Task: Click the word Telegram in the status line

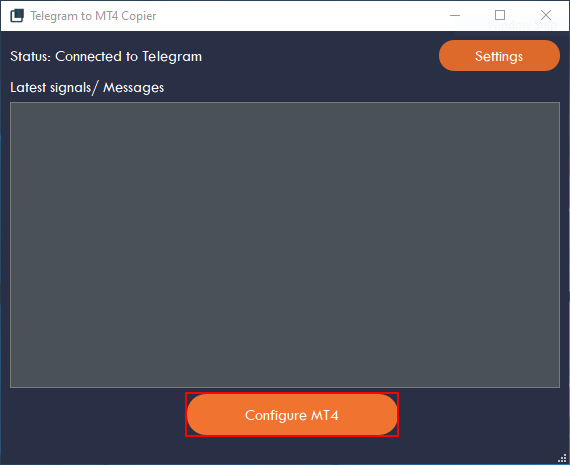Action: [x=172, y=56]
